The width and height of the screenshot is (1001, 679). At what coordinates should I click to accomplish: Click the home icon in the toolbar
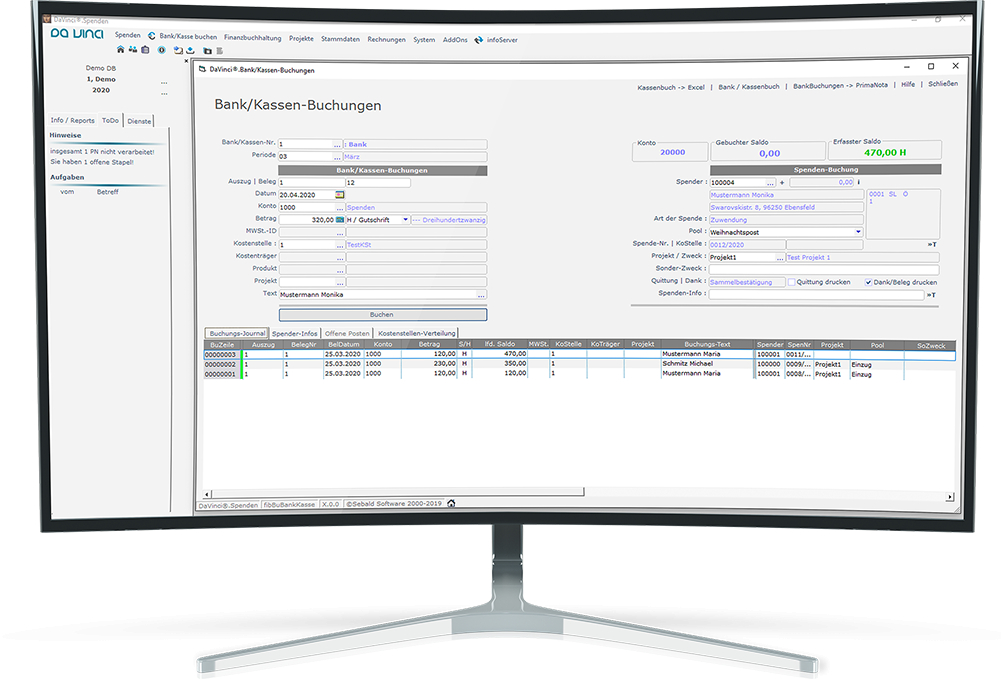[x=121, y=49]
